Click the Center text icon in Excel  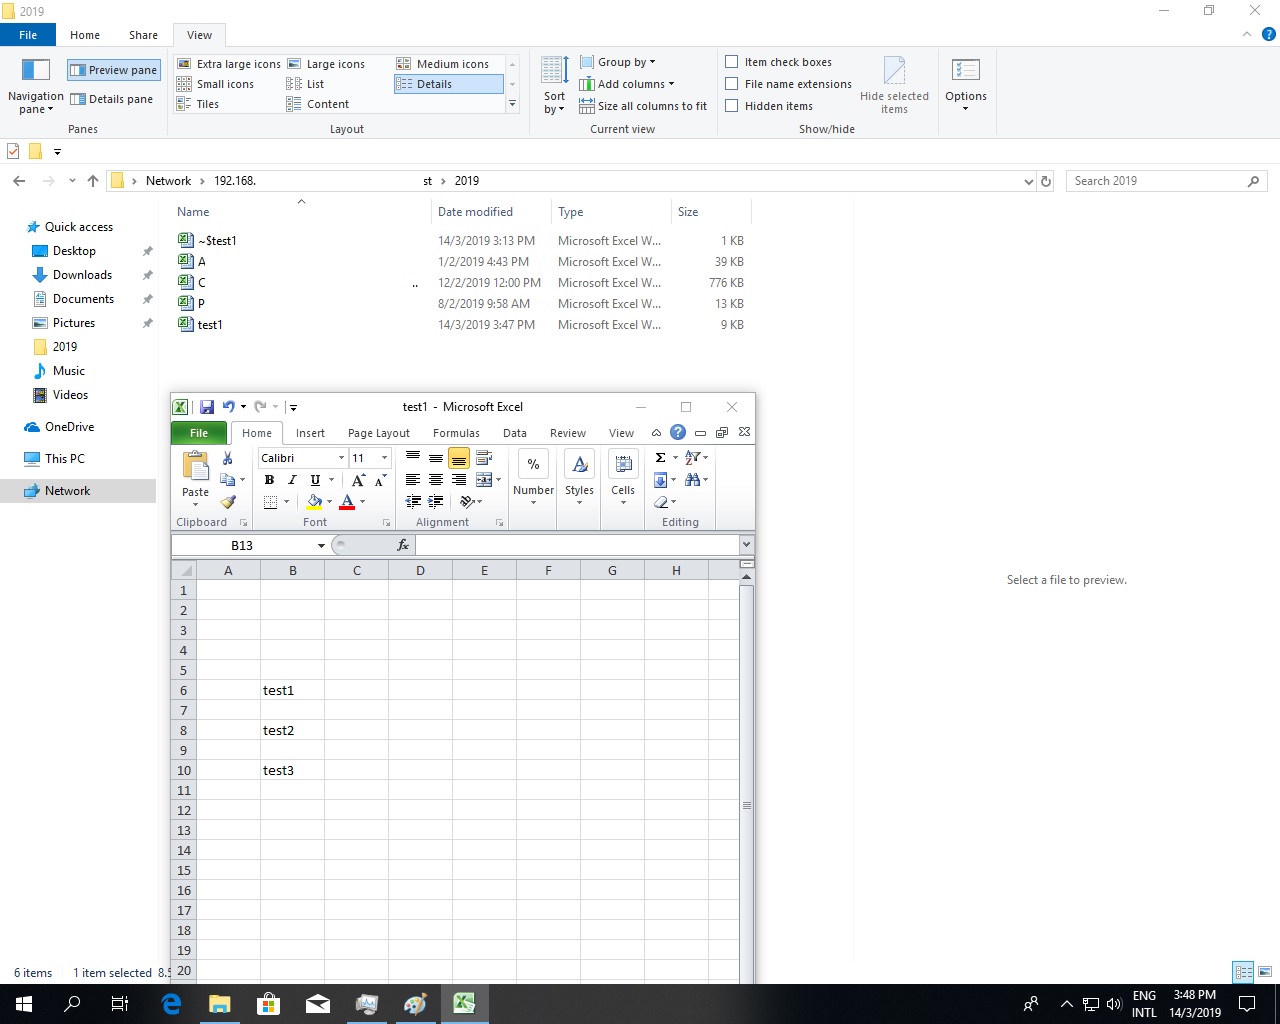click(x=436, y=480)
